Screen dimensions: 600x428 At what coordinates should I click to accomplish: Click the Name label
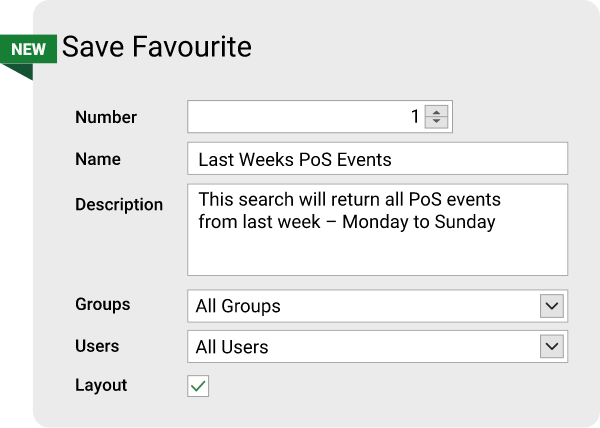98,159
